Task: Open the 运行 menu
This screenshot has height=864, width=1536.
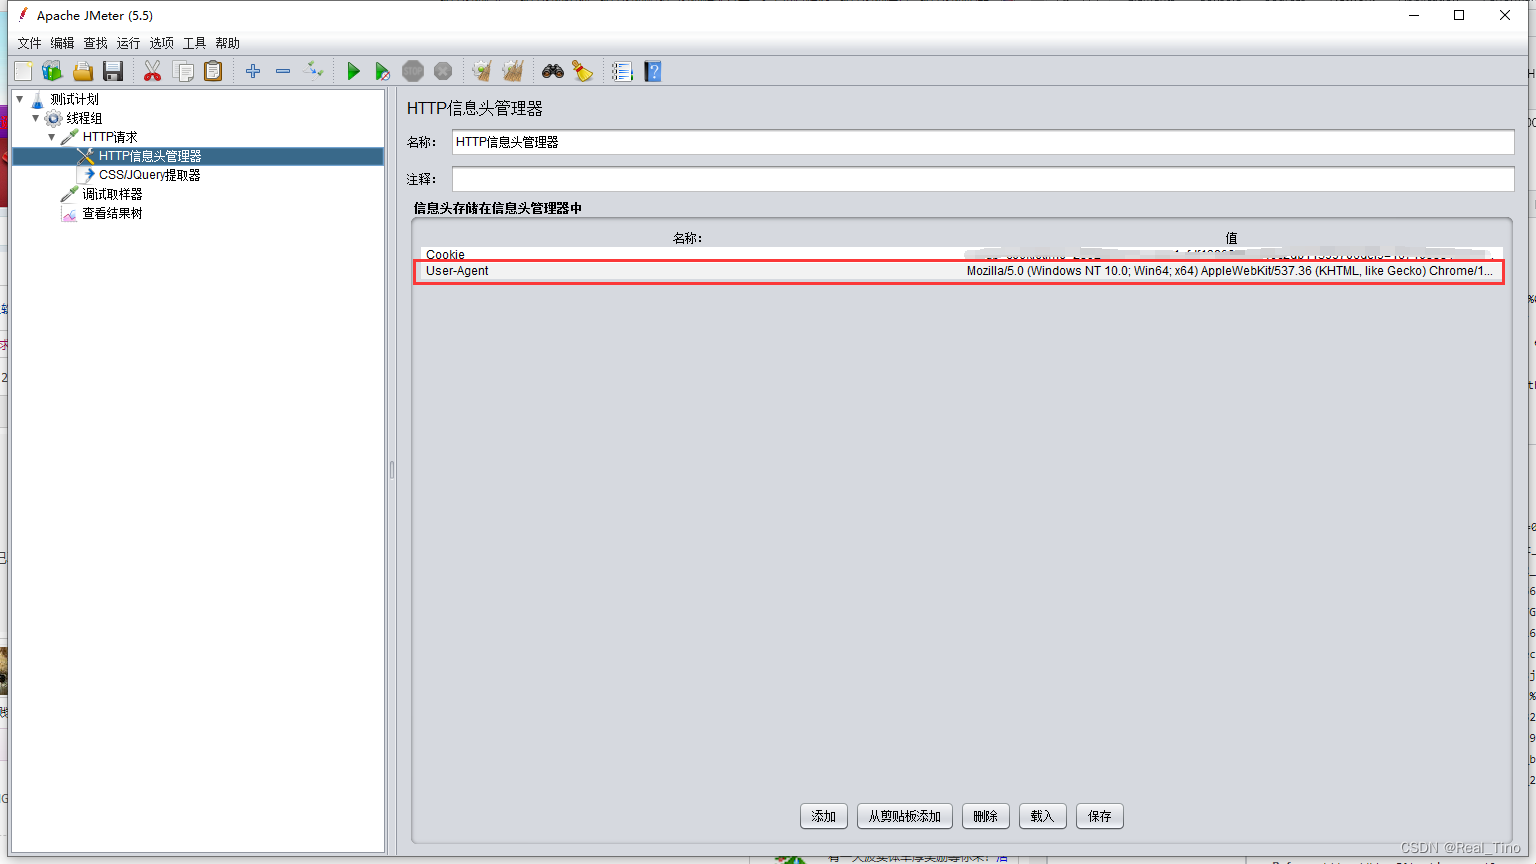Action: click(127, 43)
